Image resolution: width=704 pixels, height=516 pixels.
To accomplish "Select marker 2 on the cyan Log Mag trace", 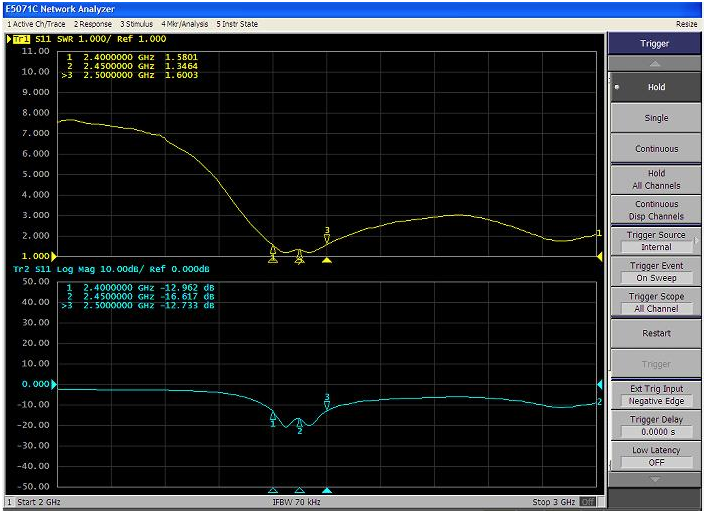I will tap(299, 423).
